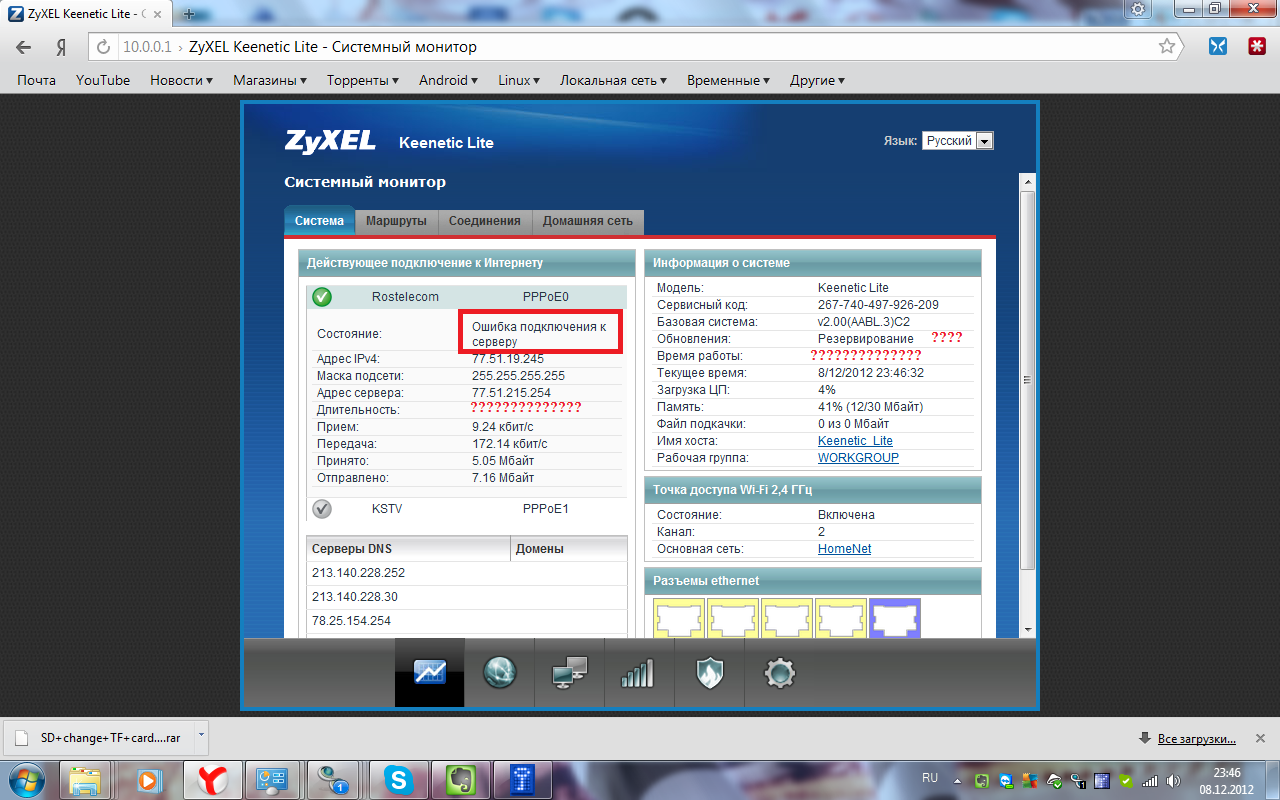Click the red asterisk extension icon
1280x800 pixels.
point(1256,46)
